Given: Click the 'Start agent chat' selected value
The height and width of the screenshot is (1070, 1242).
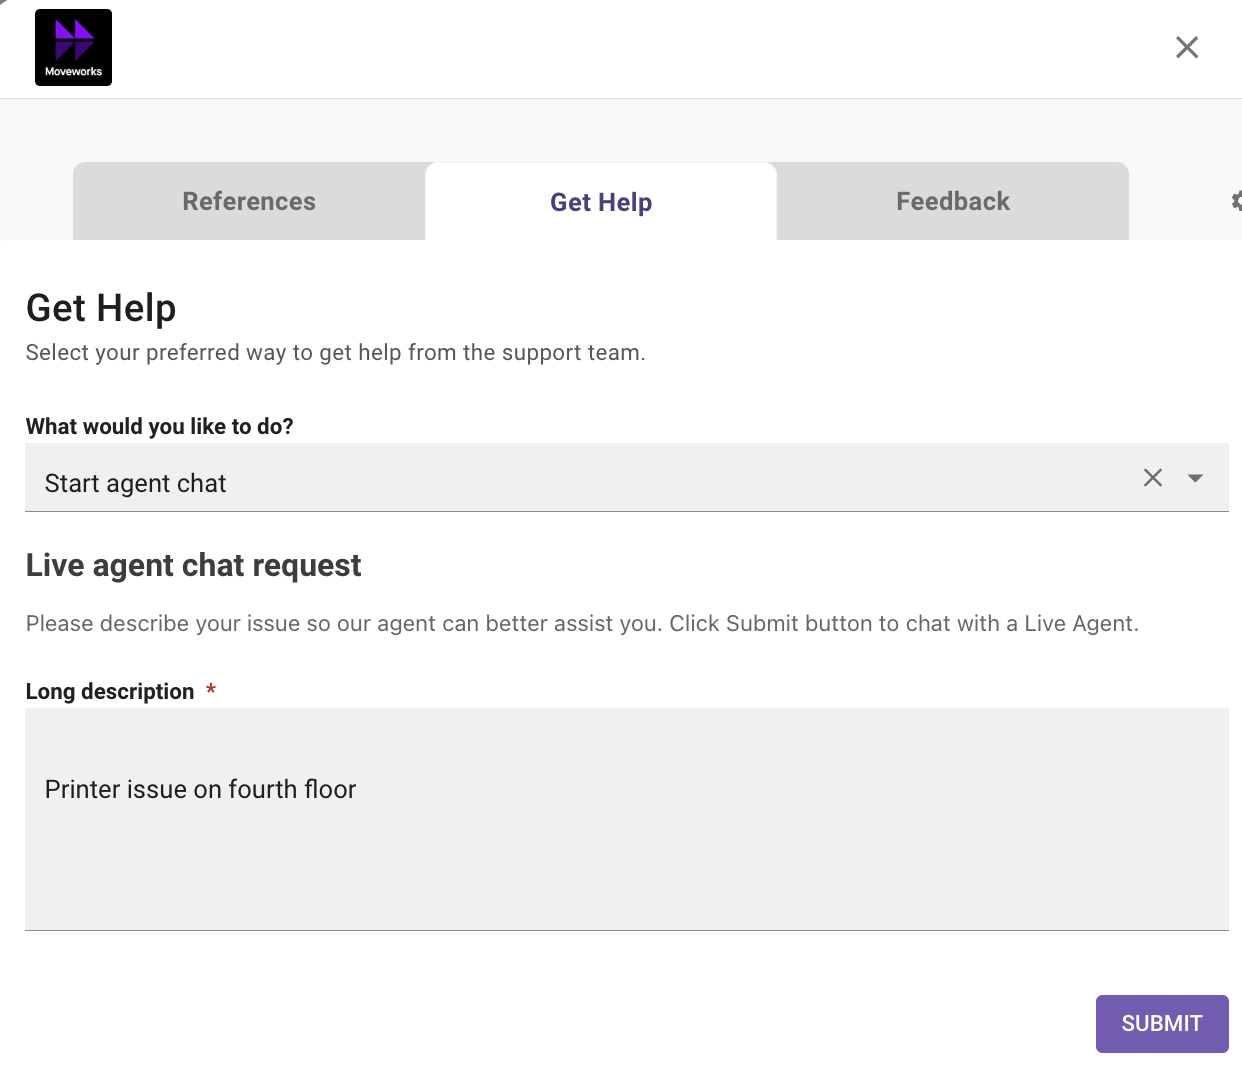Looking at the screenshot, I should pyautogui.click(x=136, y=484).
